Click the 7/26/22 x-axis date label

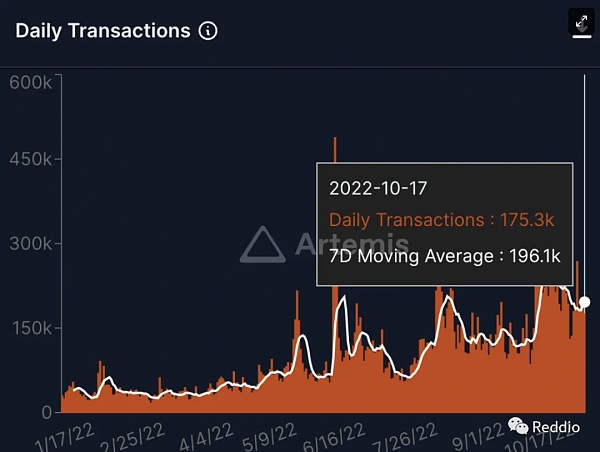click(x=405, y=437)
